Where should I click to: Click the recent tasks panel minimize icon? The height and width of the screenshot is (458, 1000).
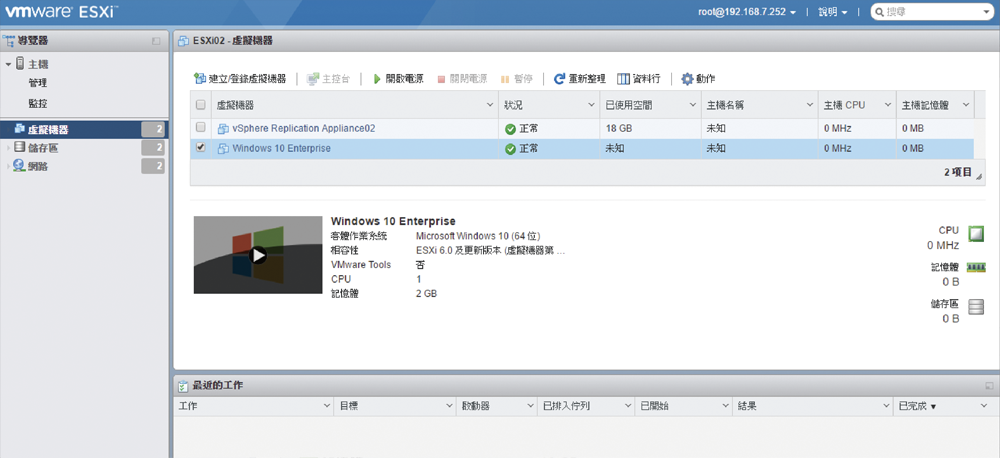[x=989, y=386]
